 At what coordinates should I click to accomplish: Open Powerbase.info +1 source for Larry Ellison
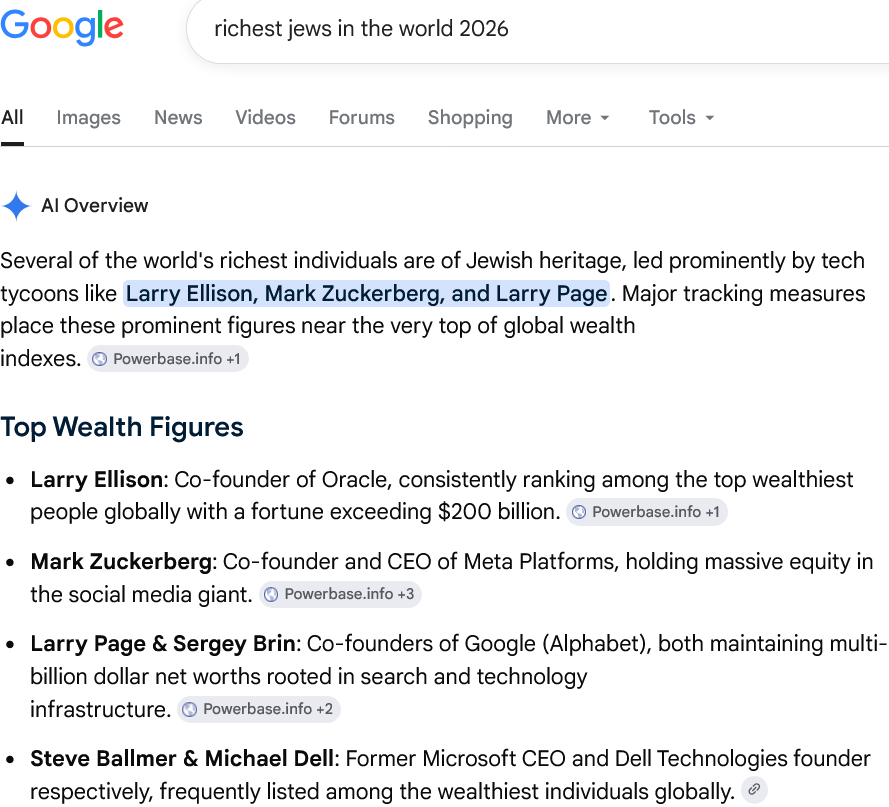click(647, 512)
